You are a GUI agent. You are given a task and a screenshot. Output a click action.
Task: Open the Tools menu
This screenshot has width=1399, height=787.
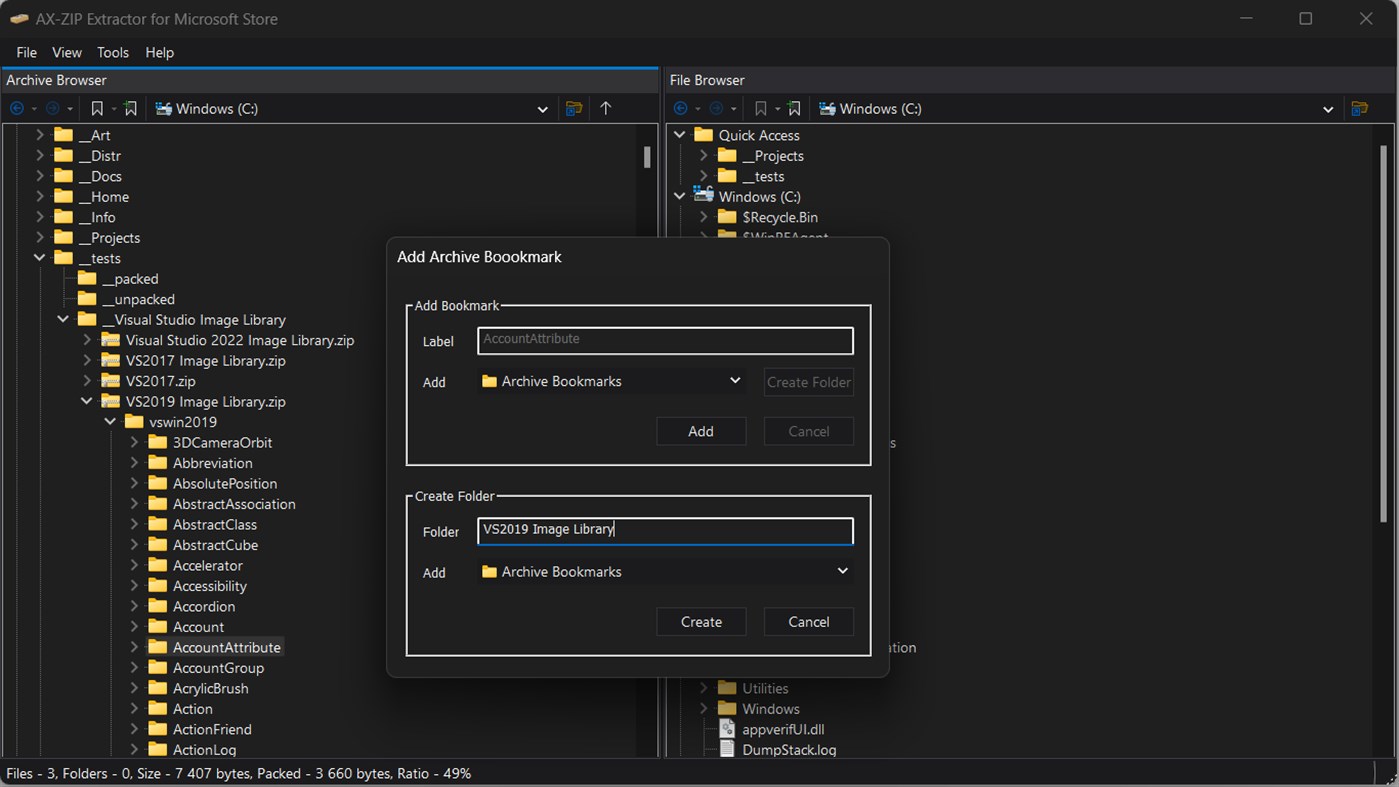pos(112,52)
